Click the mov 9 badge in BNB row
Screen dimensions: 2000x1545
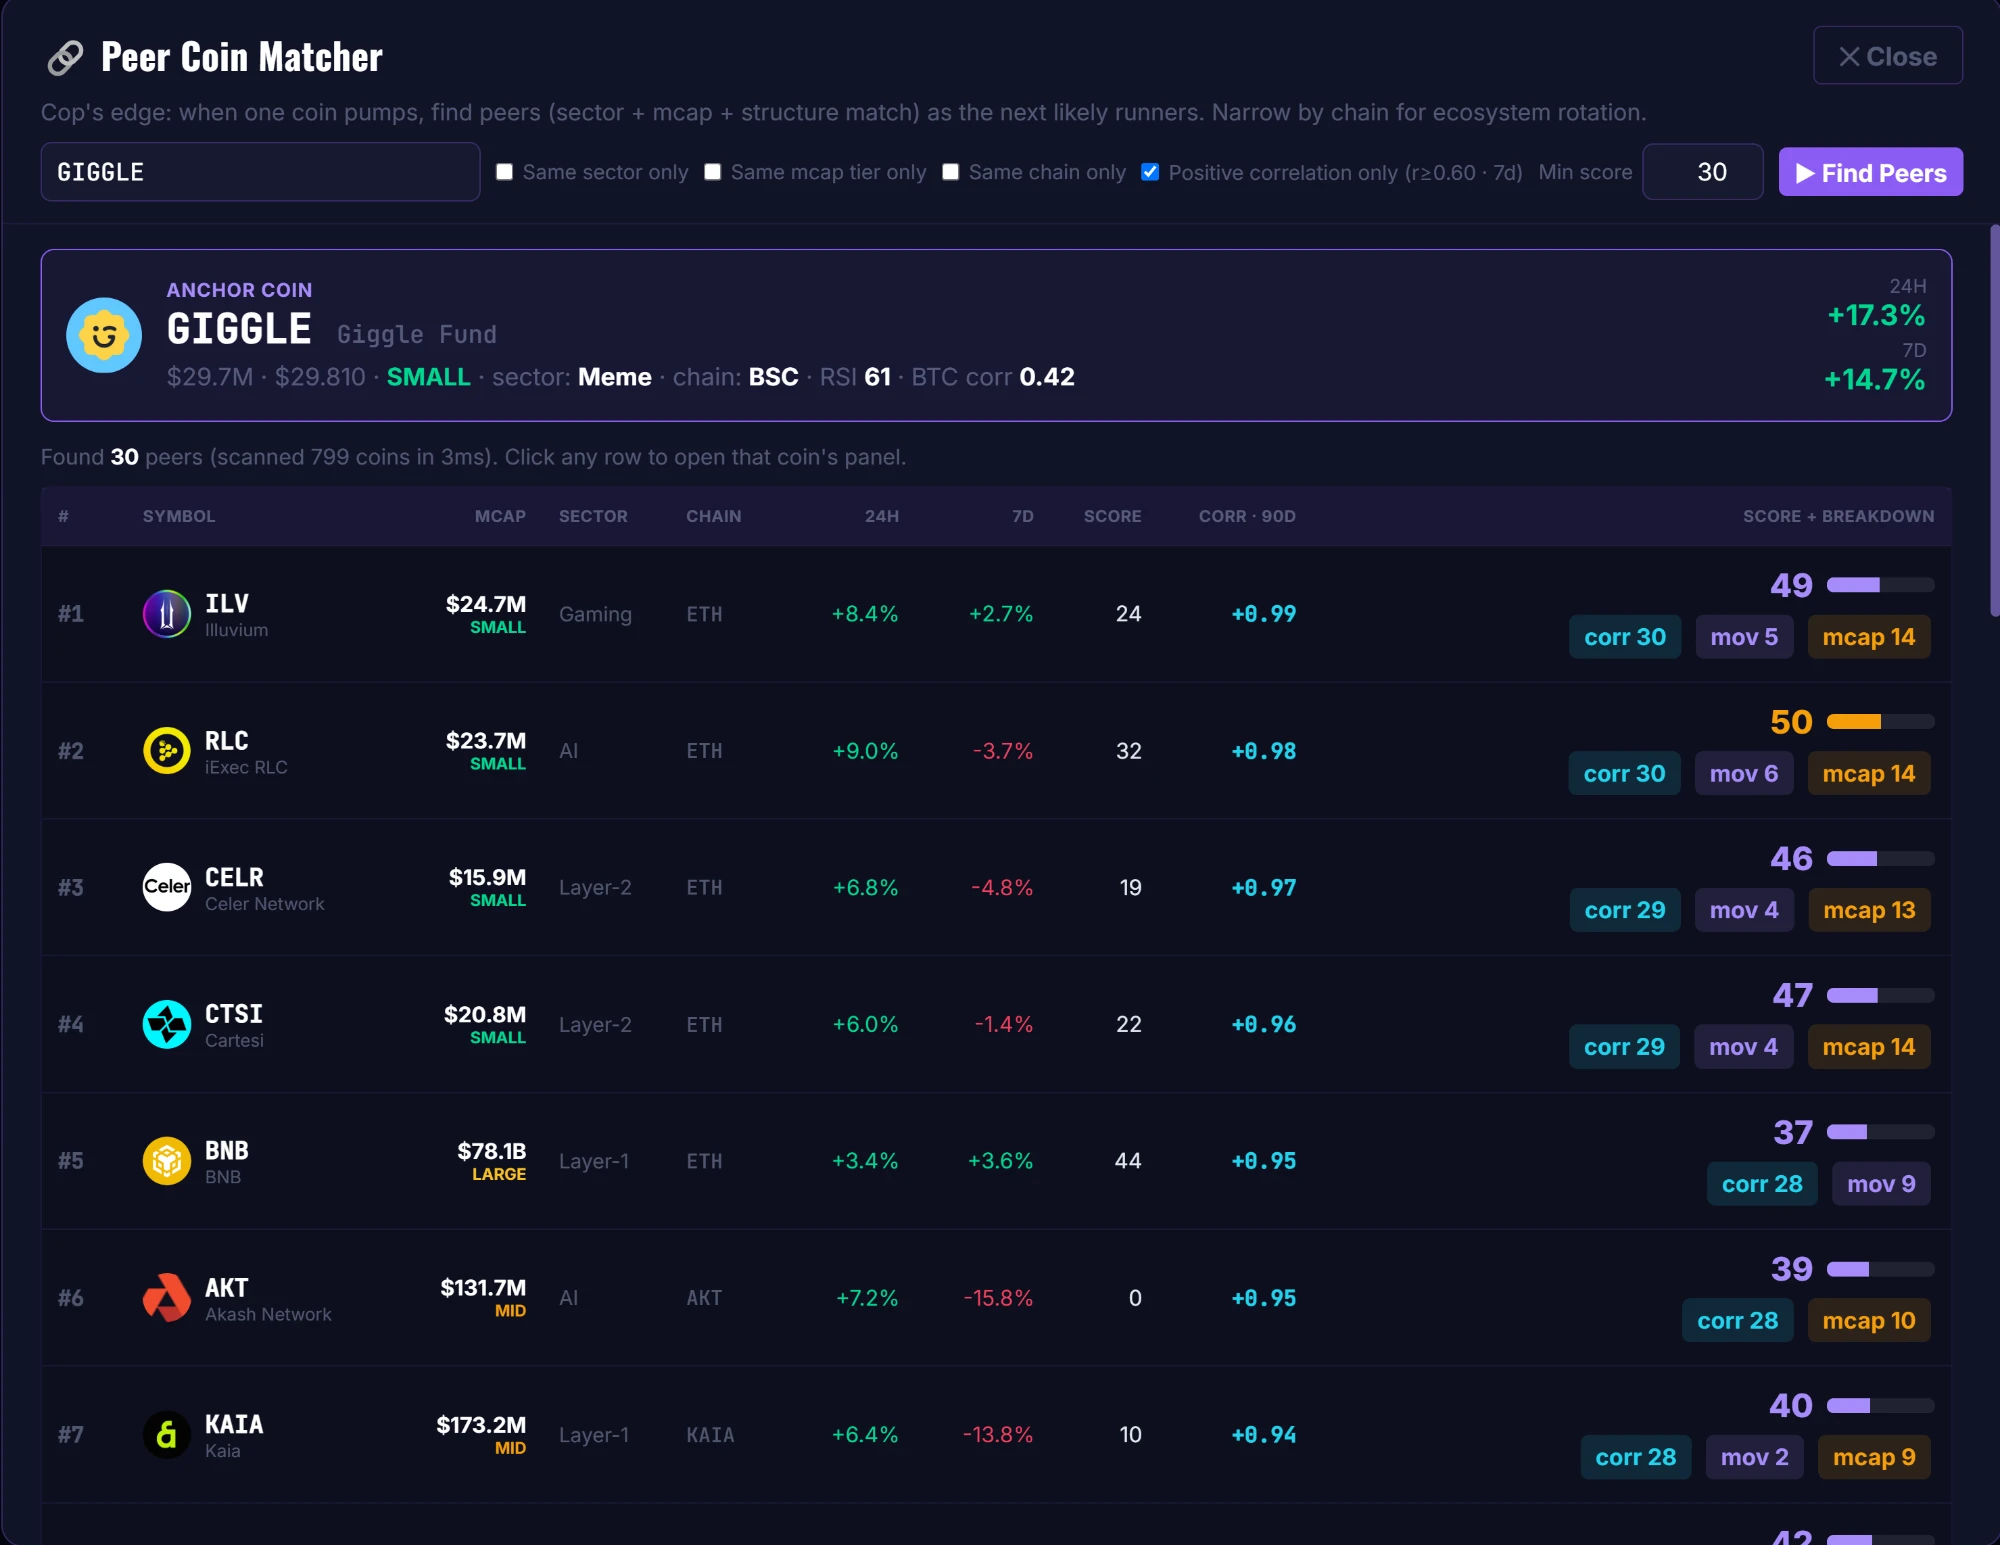point(1881,1184)
